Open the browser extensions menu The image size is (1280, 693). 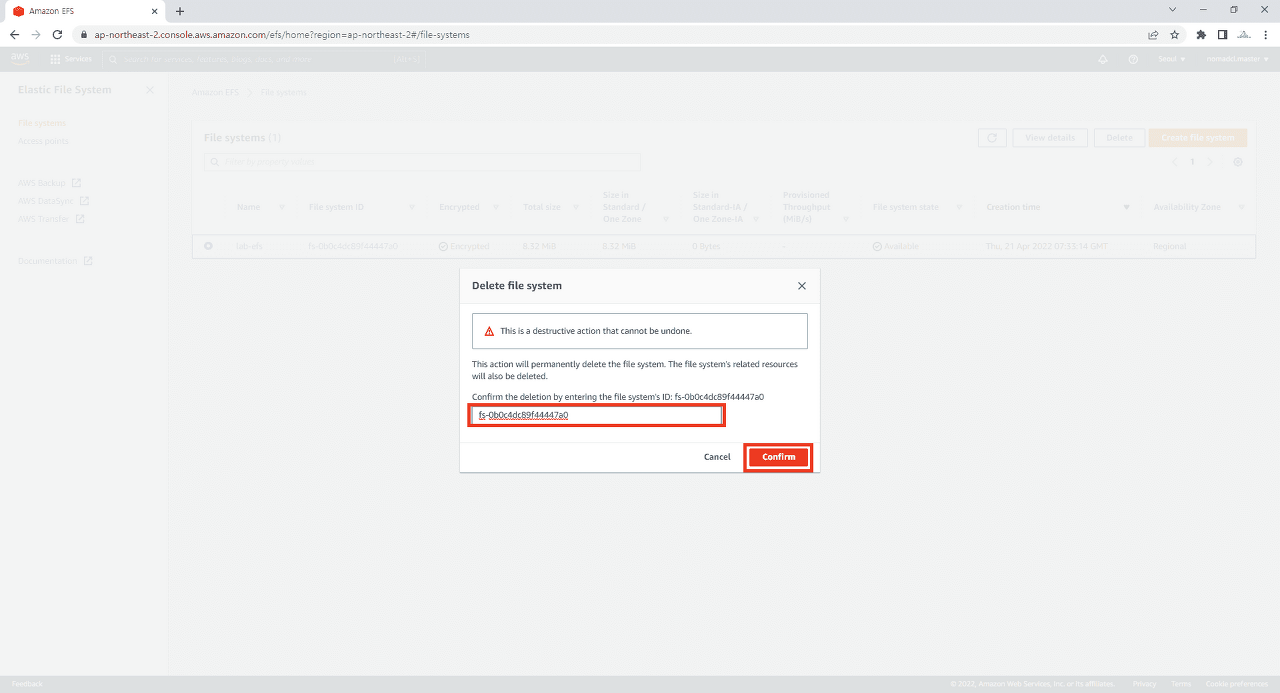point(1201,34)
